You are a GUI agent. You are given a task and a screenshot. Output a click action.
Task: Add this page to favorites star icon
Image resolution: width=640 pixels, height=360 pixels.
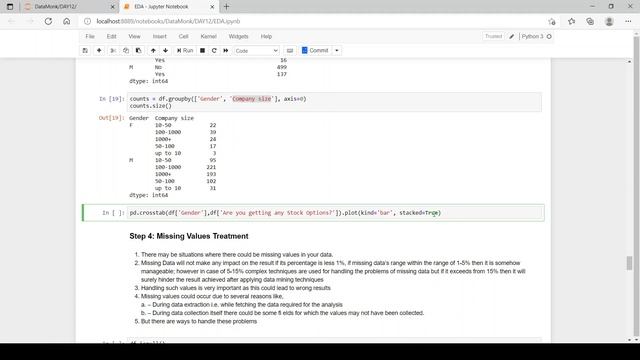pyautogui.click(x=552, y=21)
